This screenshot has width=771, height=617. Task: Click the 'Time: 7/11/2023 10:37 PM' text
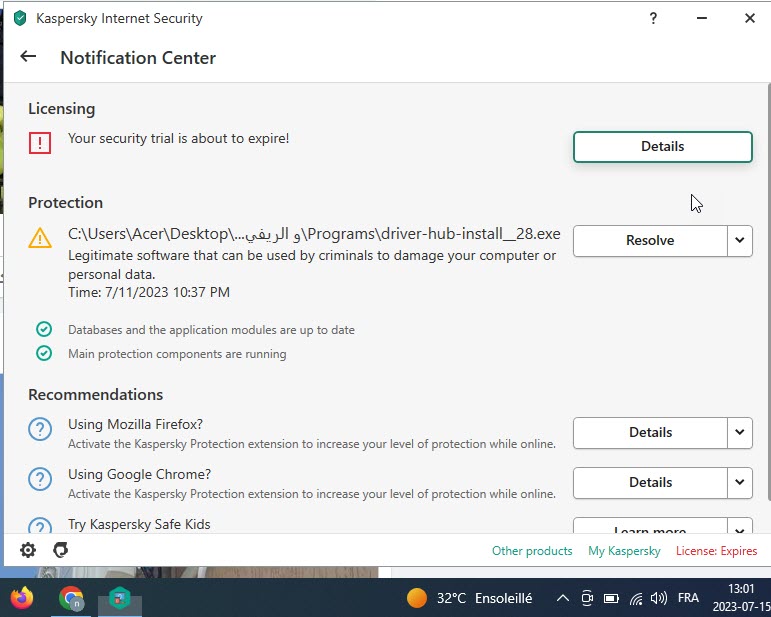149,293
